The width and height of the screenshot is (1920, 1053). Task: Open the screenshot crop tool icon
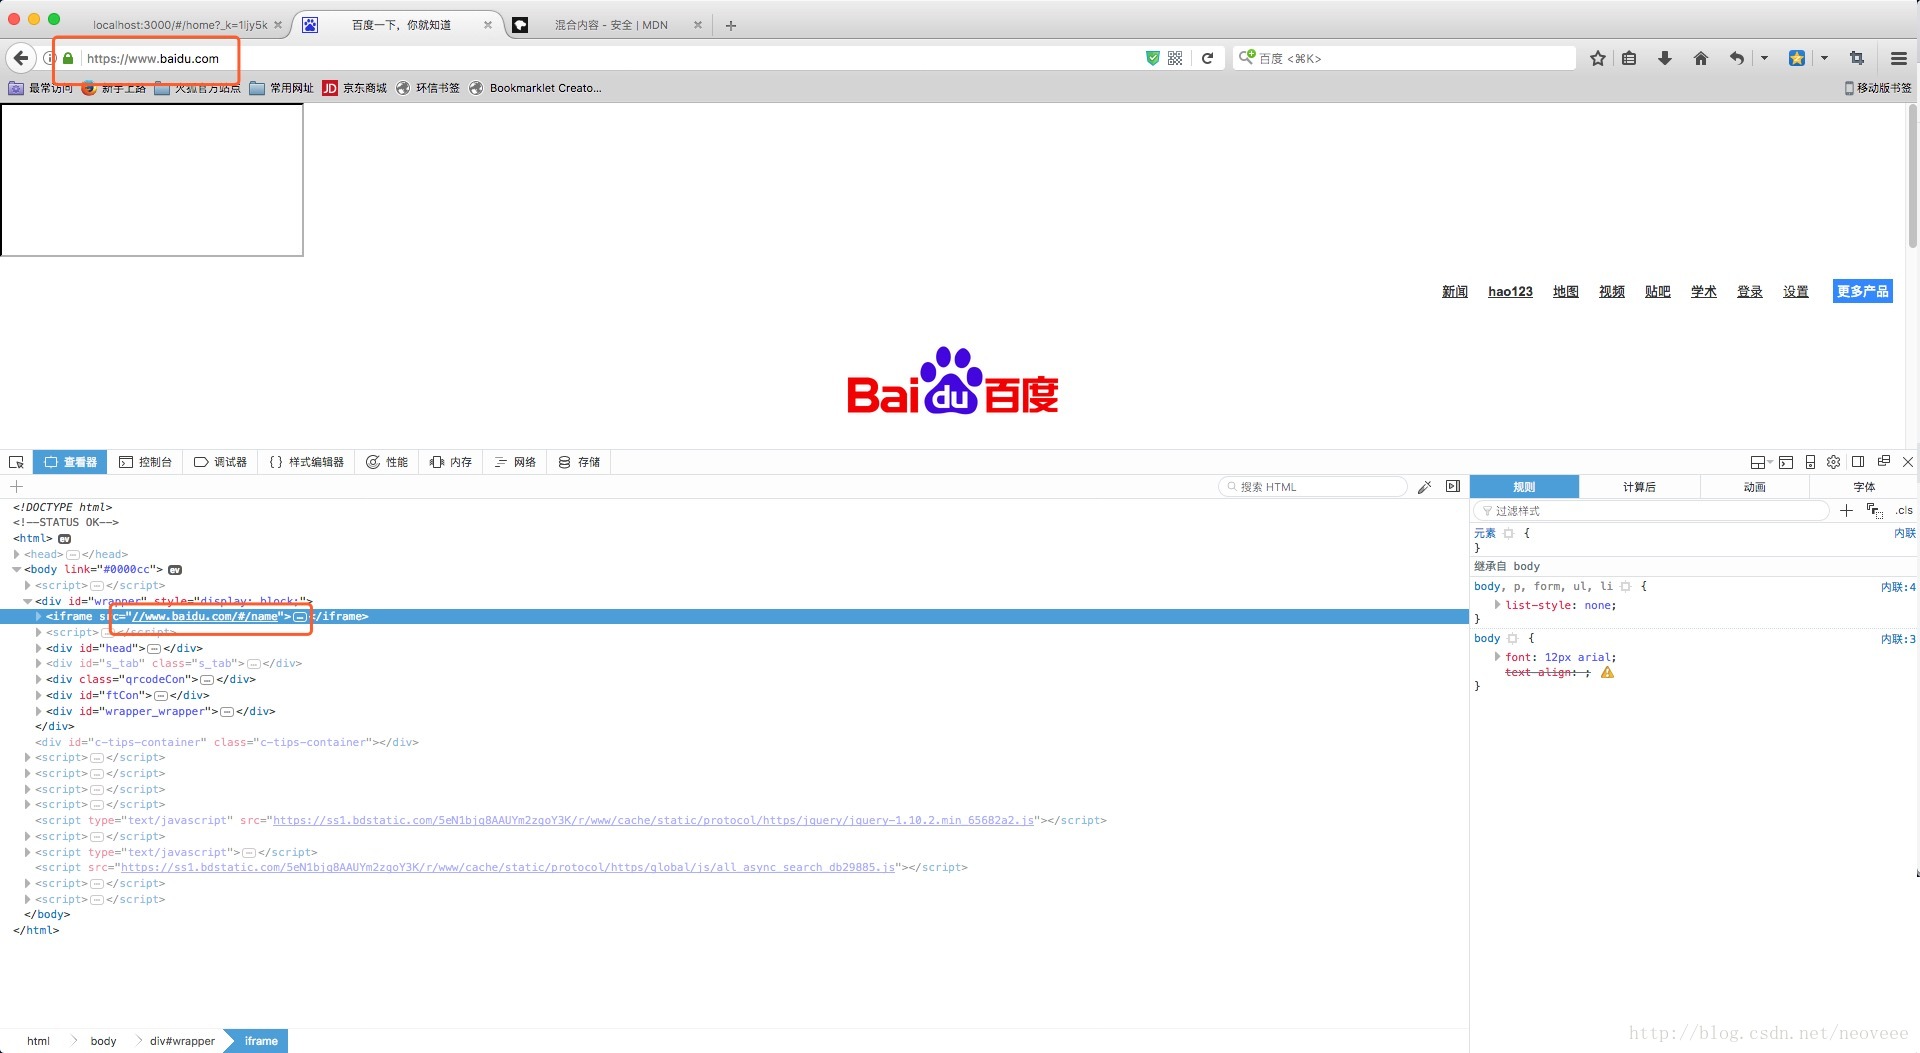coord(1857,58)
